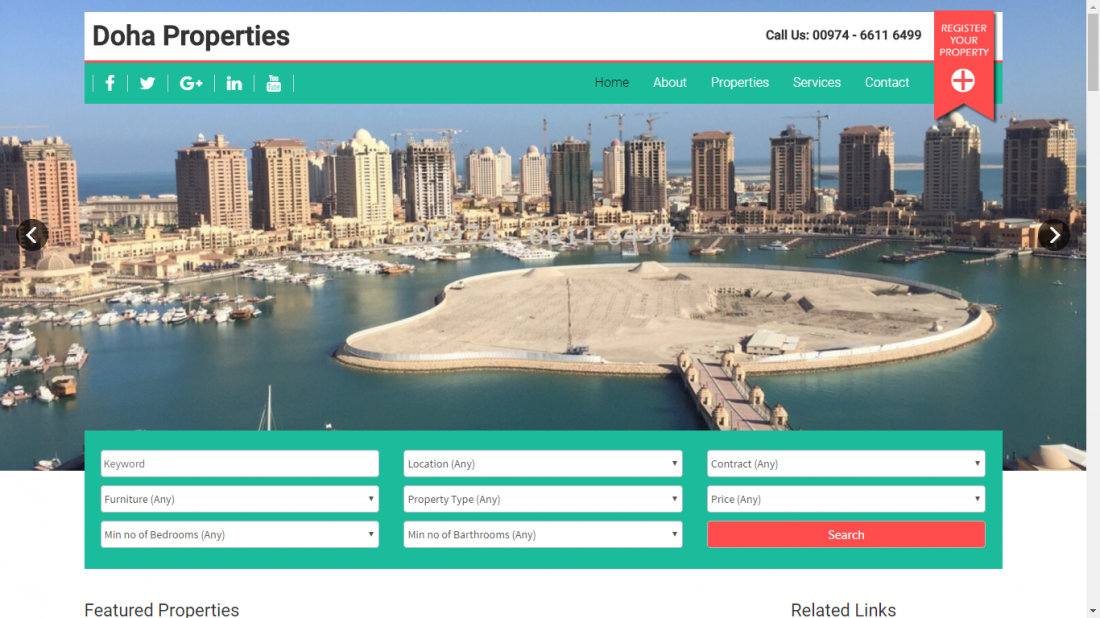Expand the Min no of Bedrooms dropdown
The width and height of the screenshot is (1100, 618).
[x=240, y=535]
